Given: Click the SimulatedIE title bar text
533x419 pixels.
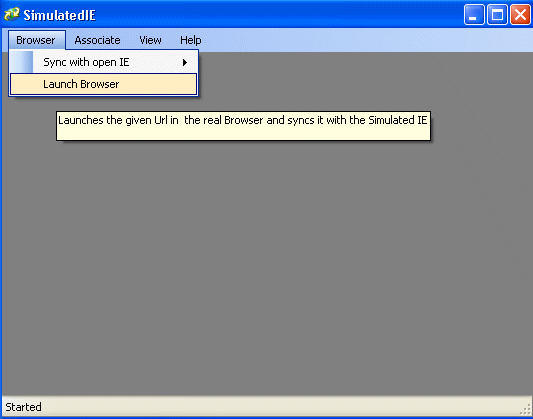Looking at the screenshot, I should coord(59,15).
